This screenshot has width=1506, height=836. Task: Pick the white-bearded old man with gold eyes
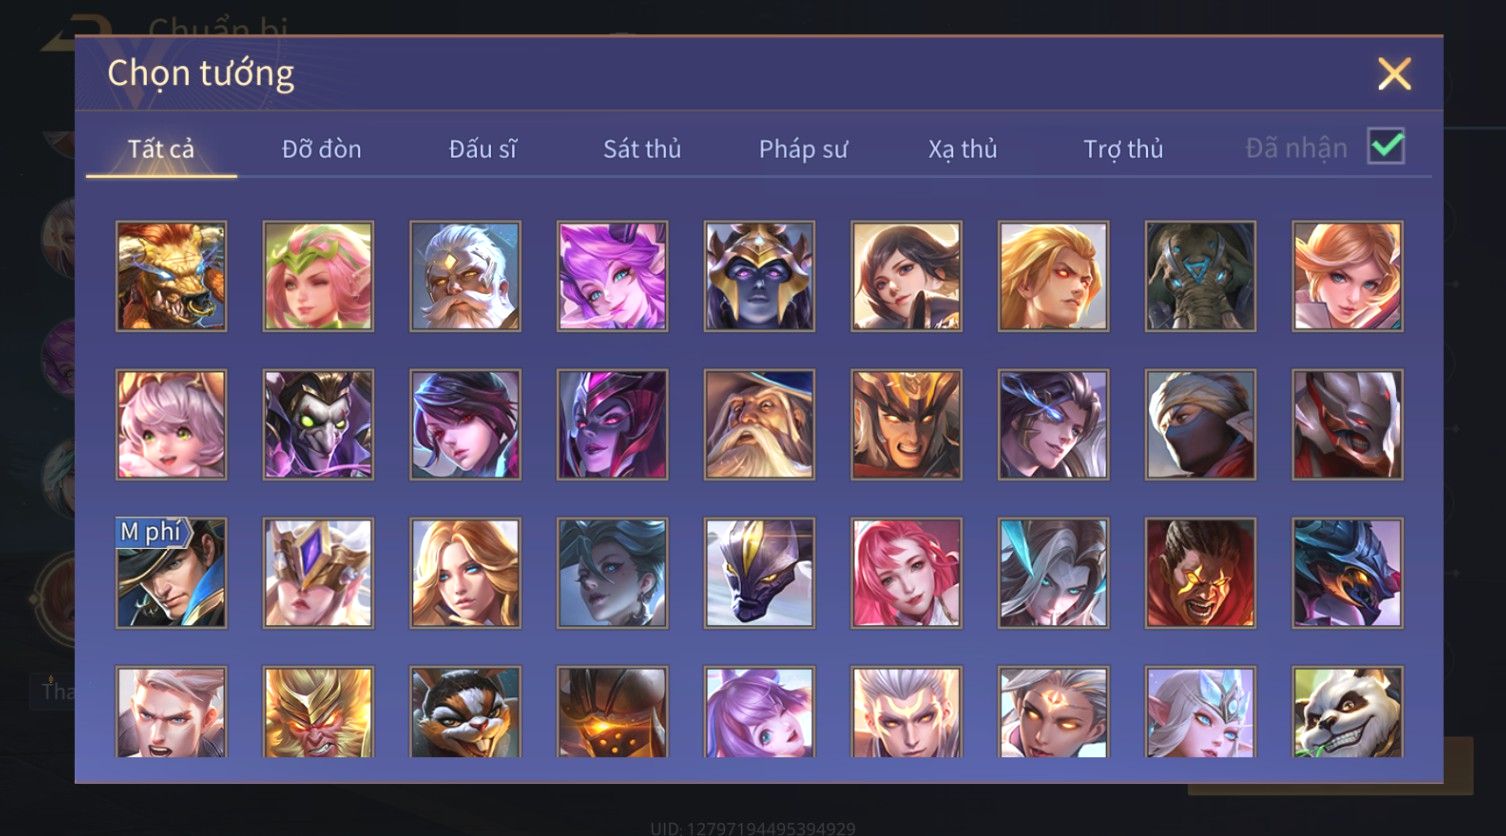click(x=465, y=276)
